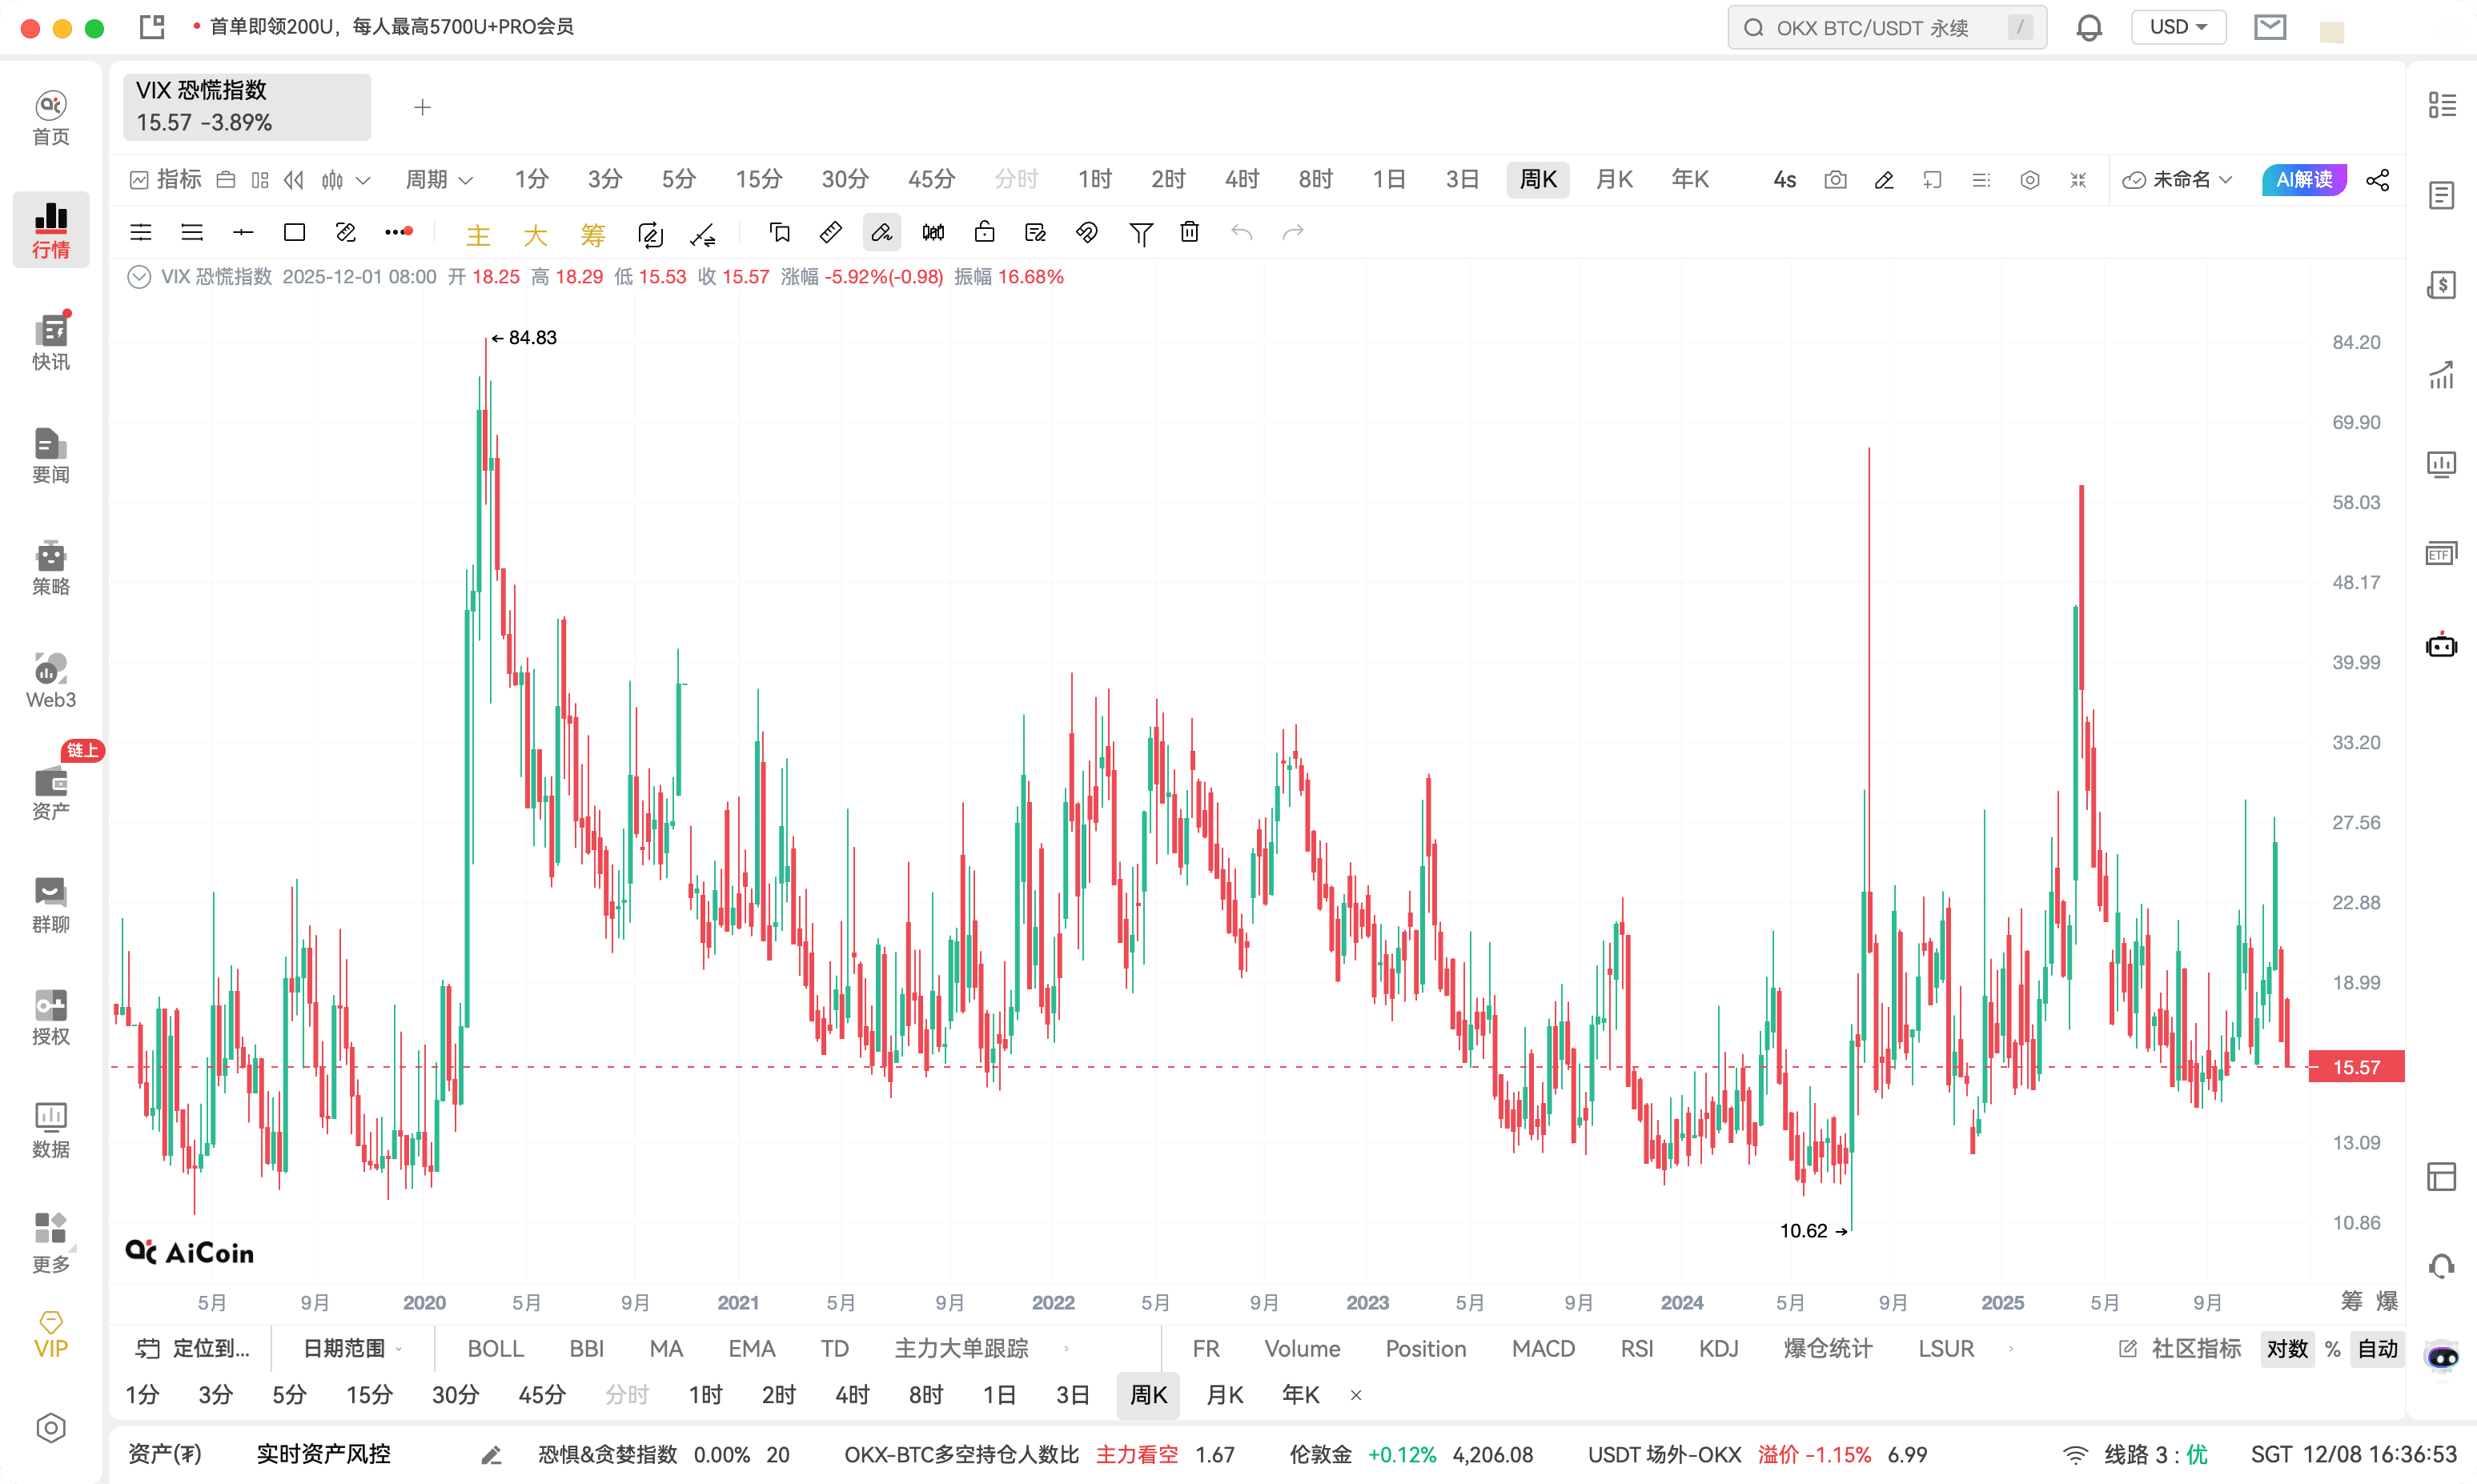
Task: Toggle the % percentage scale mode
Action: [x=2334, y=1348]
